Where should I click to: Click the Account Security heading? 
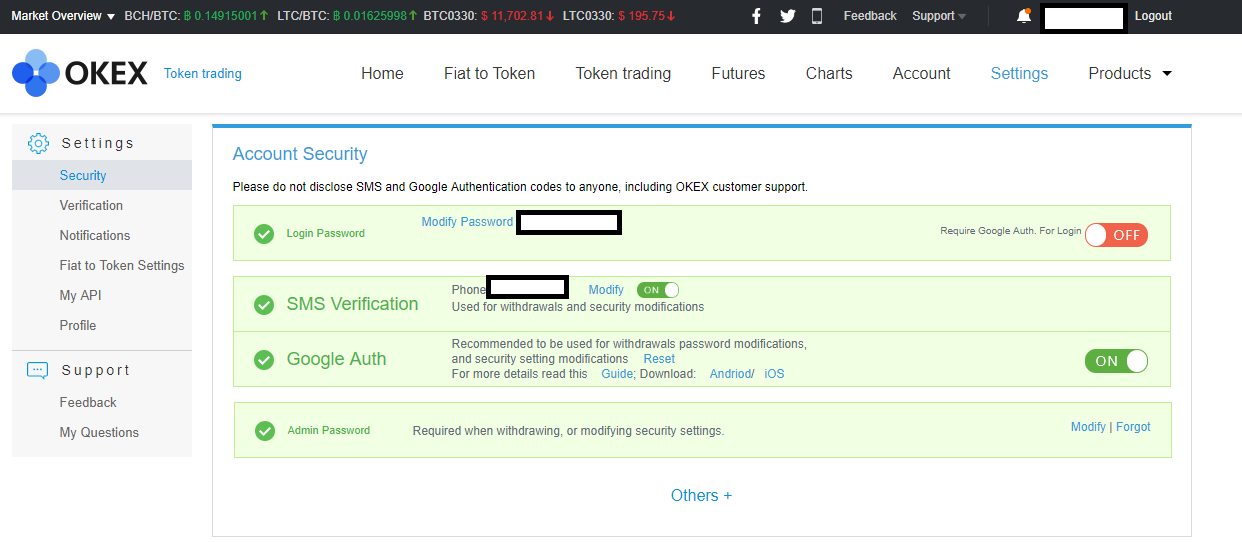click(300, 154)
